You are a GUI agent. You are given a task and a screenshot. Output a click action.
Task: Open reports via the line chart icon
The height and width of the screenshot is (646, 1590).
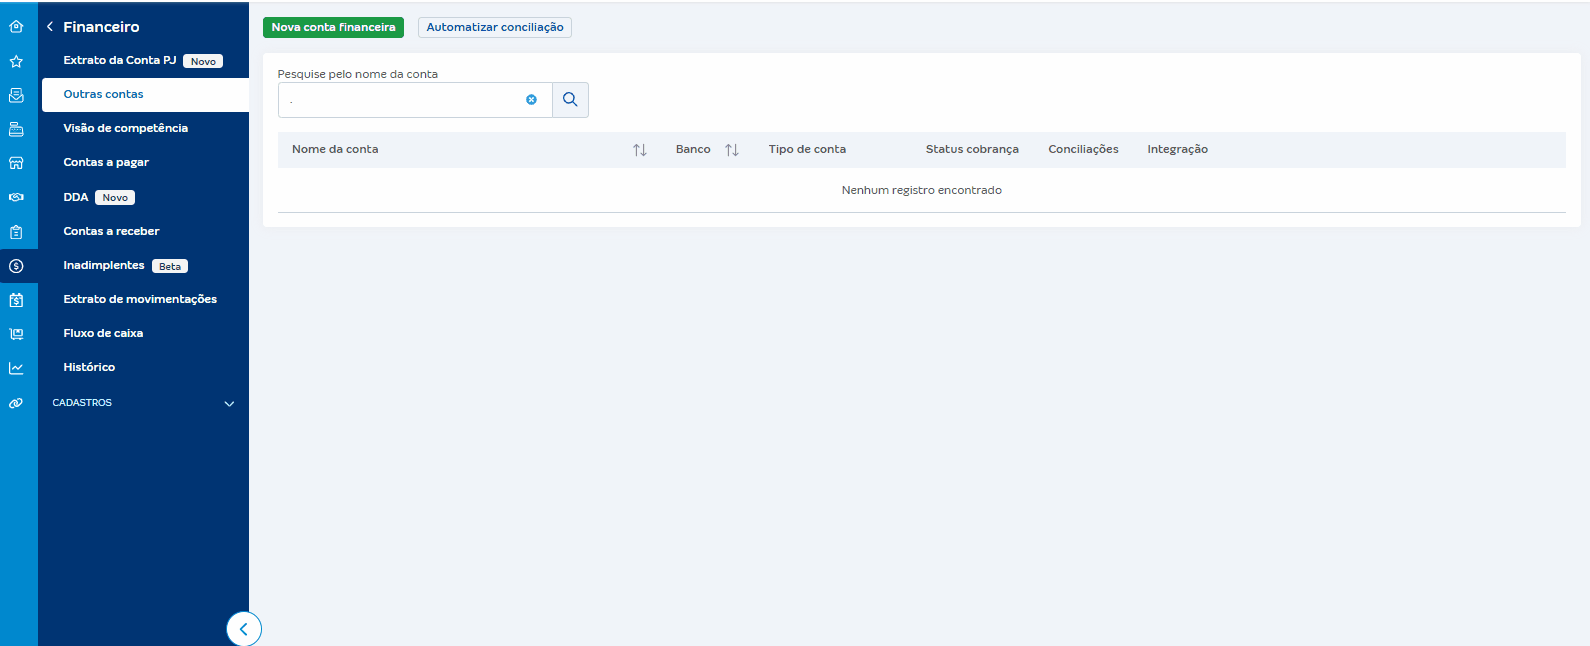pyautogui.click(x=16, y=368)
